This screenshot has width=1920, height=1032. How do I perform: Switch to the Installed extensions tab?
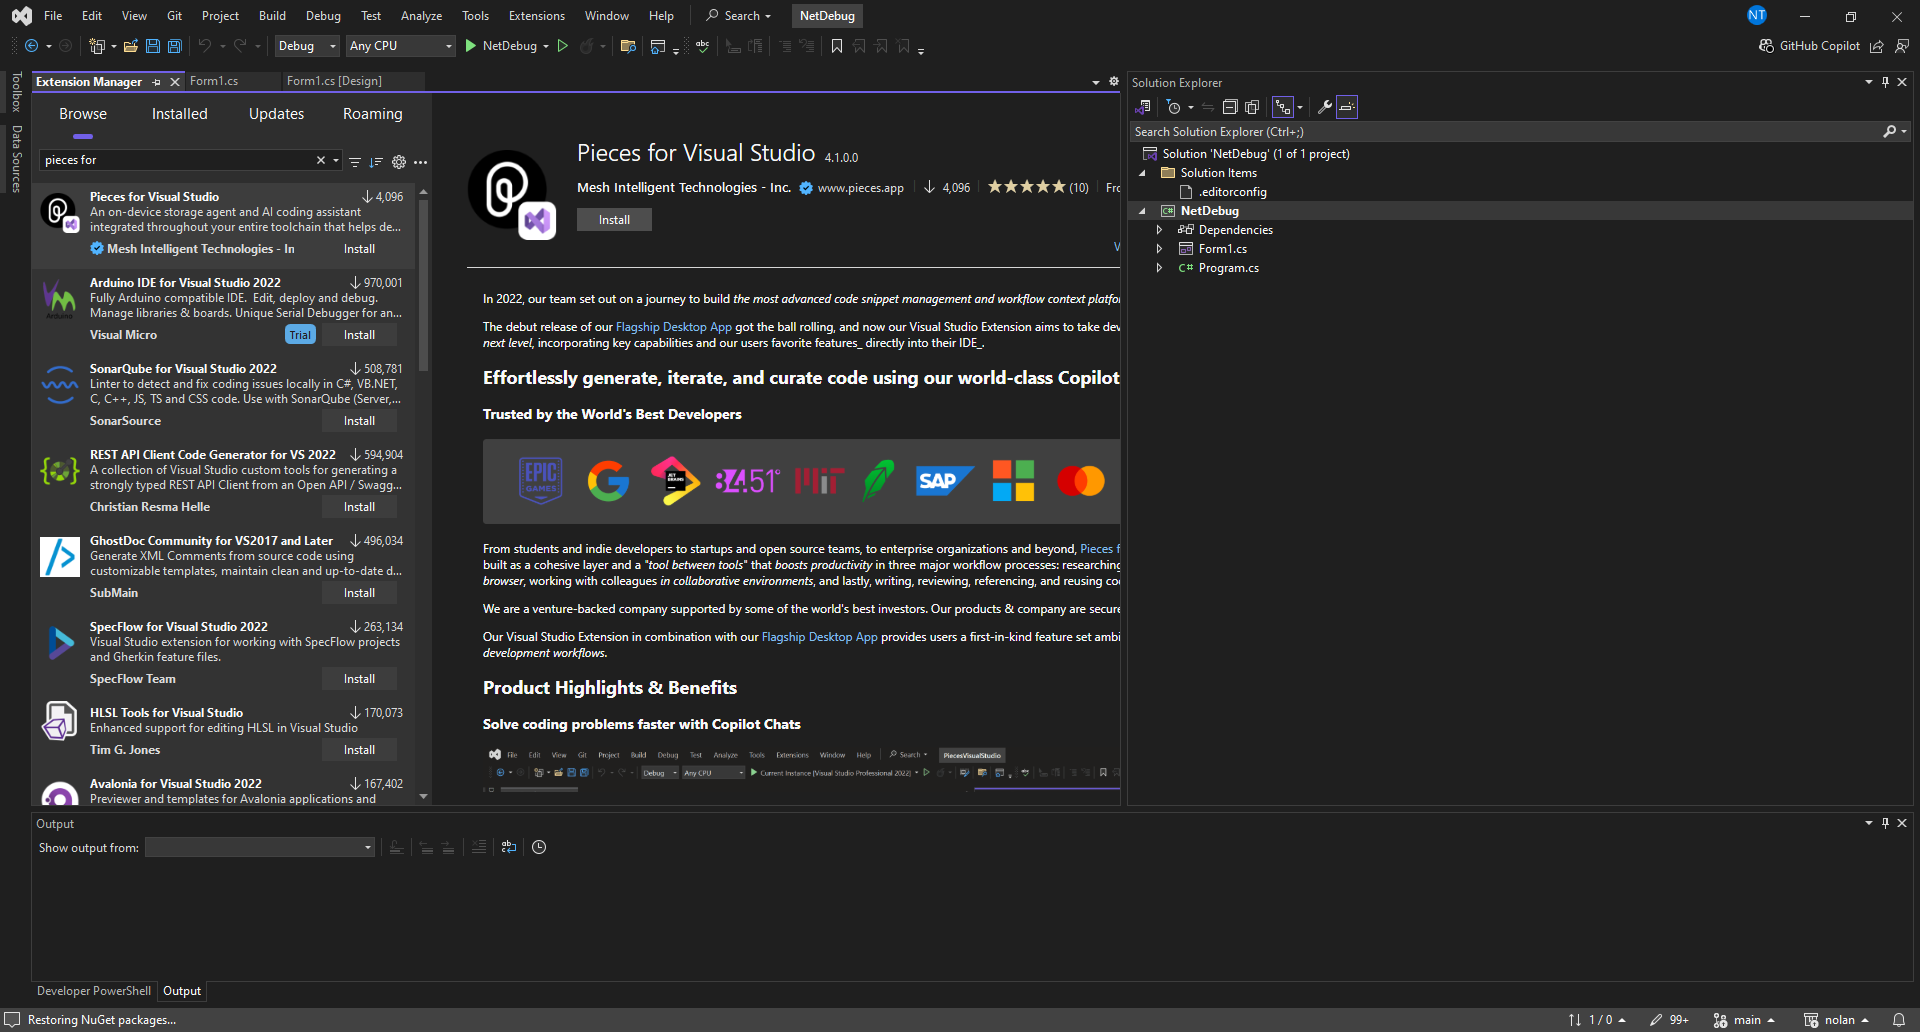click(179, 114)
